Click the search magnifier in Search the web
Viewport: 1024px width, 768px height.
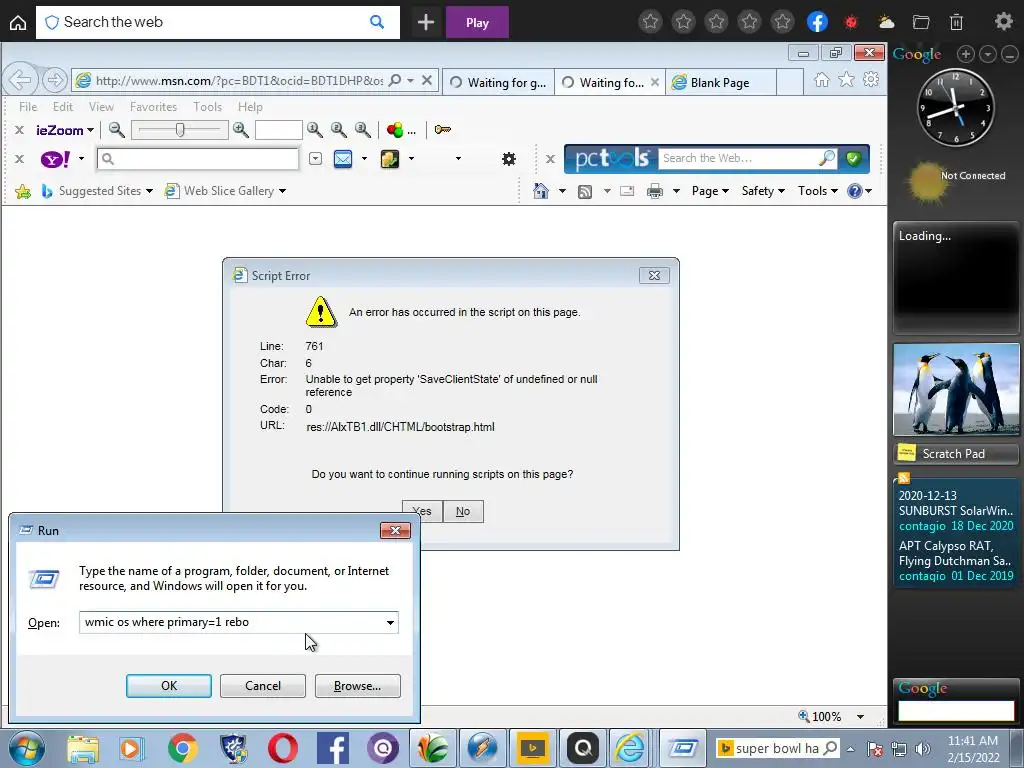click(x=377, y=22)
